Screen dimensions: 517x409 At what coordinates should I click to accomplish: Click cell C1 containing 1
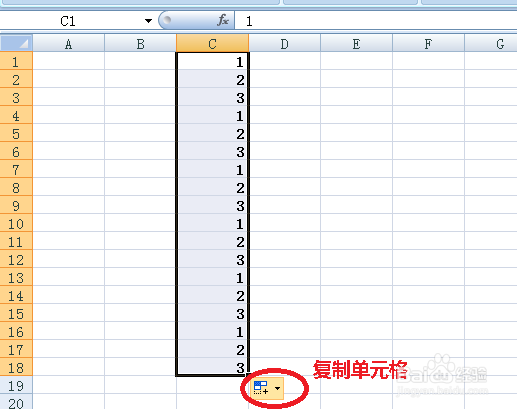point(212,61)
